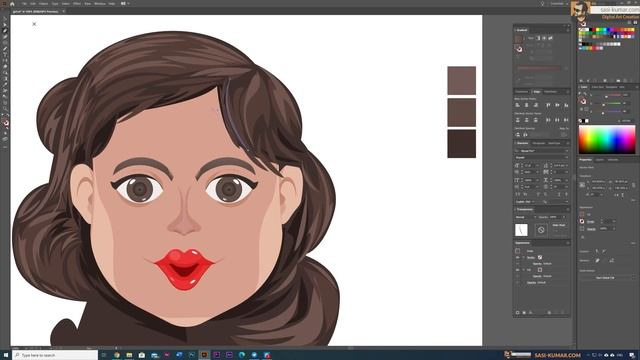This screenshot has width=640, height=360.
Task: Open the language dropdown in Character panel
Action: click(x=525, y=202)
